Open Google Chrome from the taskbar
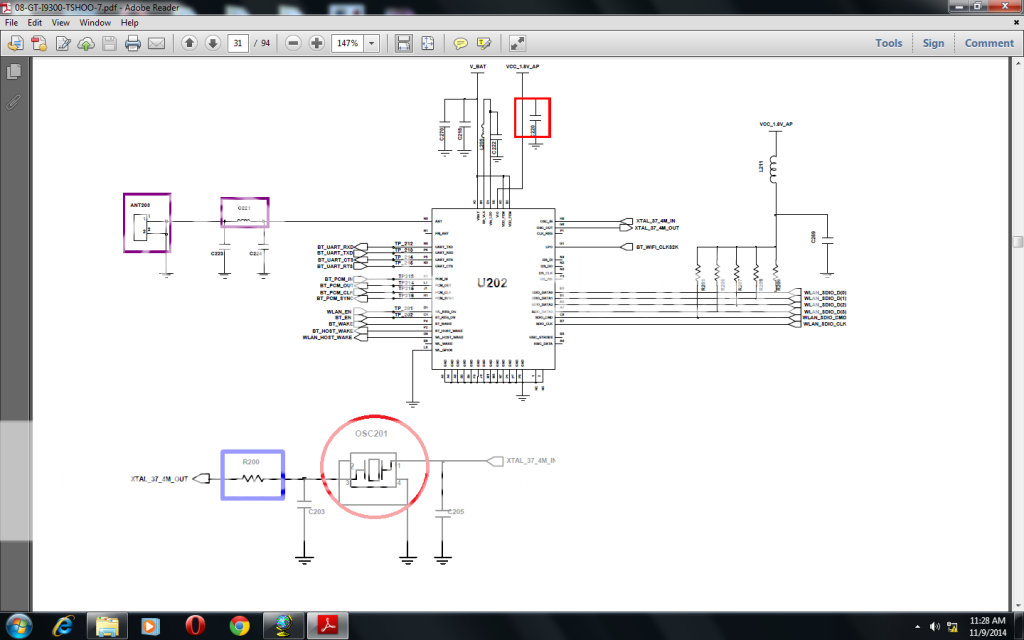 (239, 625)
